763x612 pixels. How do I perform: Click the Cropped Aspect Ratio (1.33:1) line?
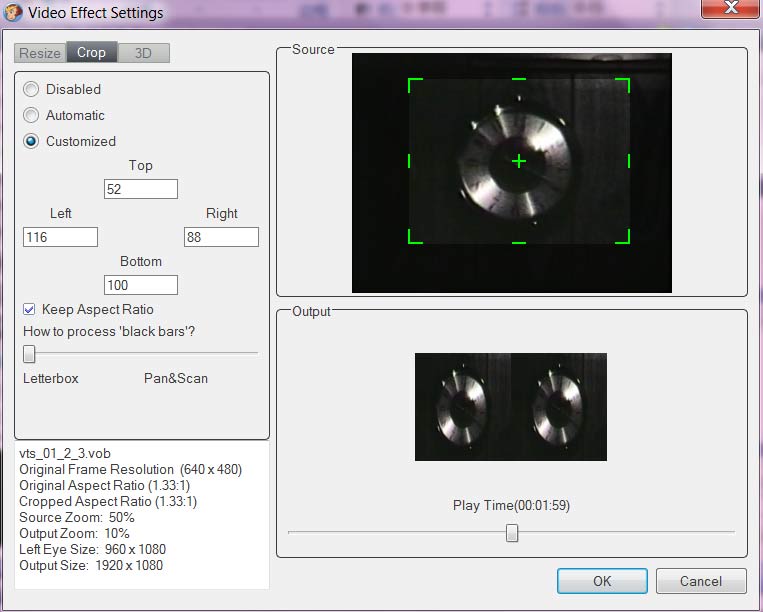[x=108, y=502]
